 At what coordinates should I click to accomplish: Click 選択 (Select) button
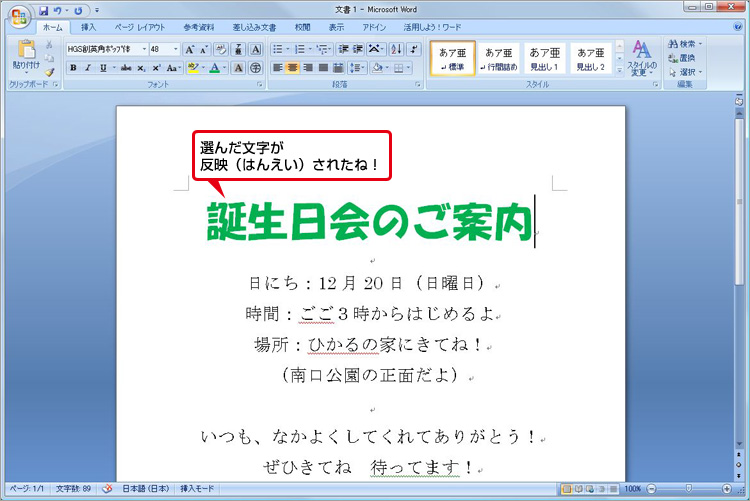point(685,72)
